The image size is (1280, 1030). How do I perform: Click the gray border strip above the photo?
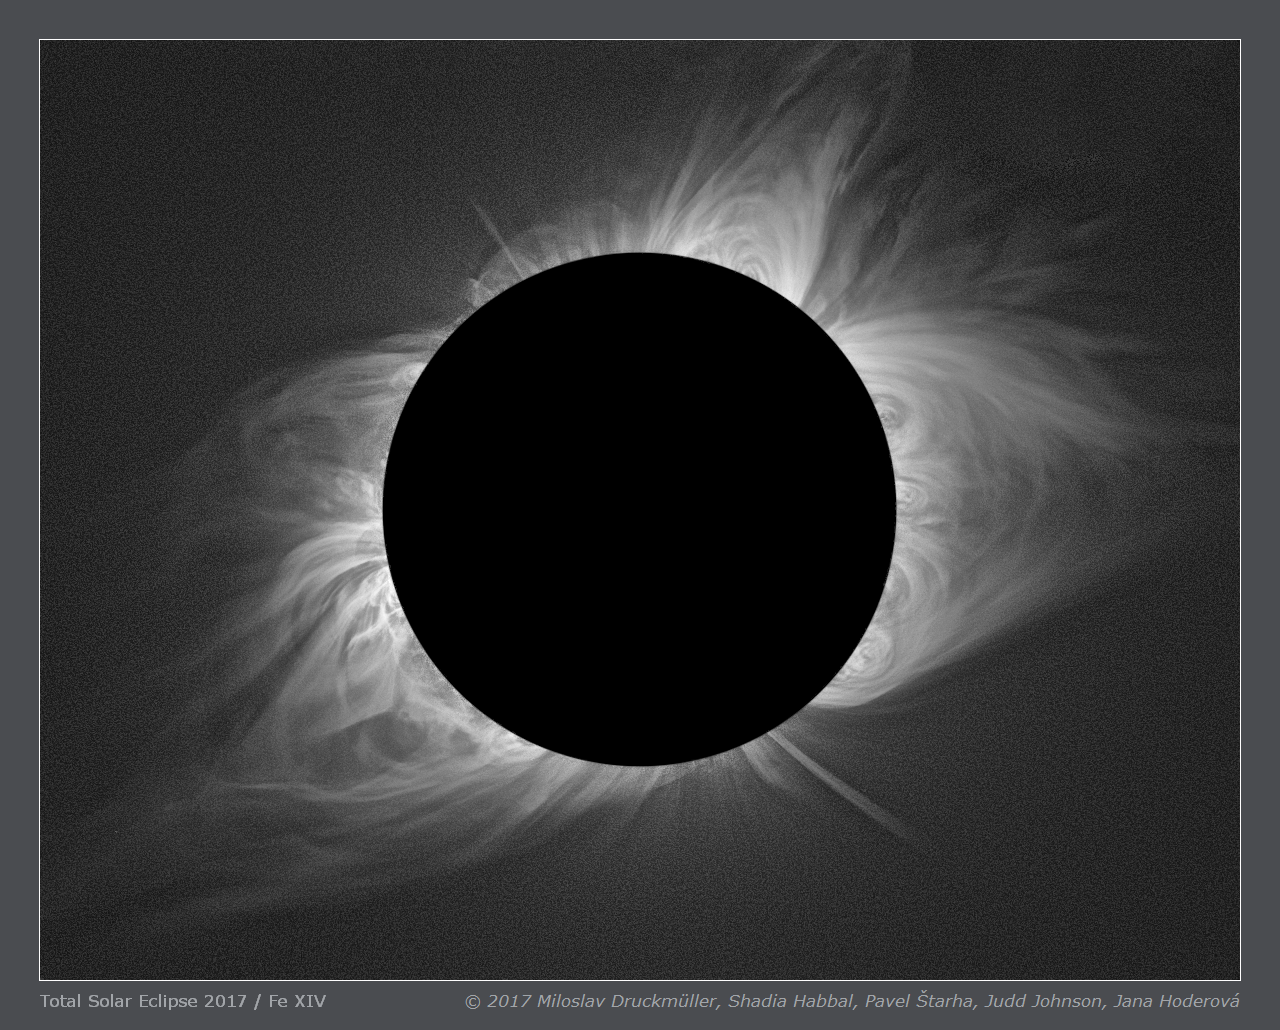pos(640,20)
